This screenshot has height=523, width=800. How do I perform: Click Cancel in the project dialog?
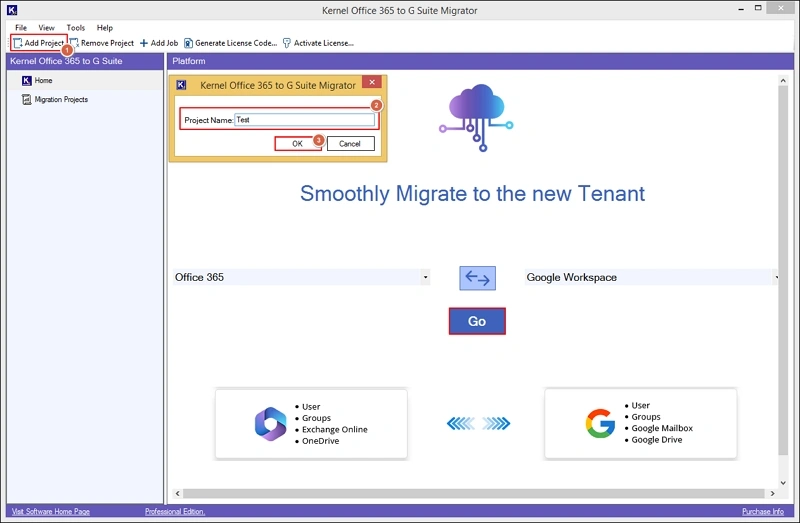point(350,144)
